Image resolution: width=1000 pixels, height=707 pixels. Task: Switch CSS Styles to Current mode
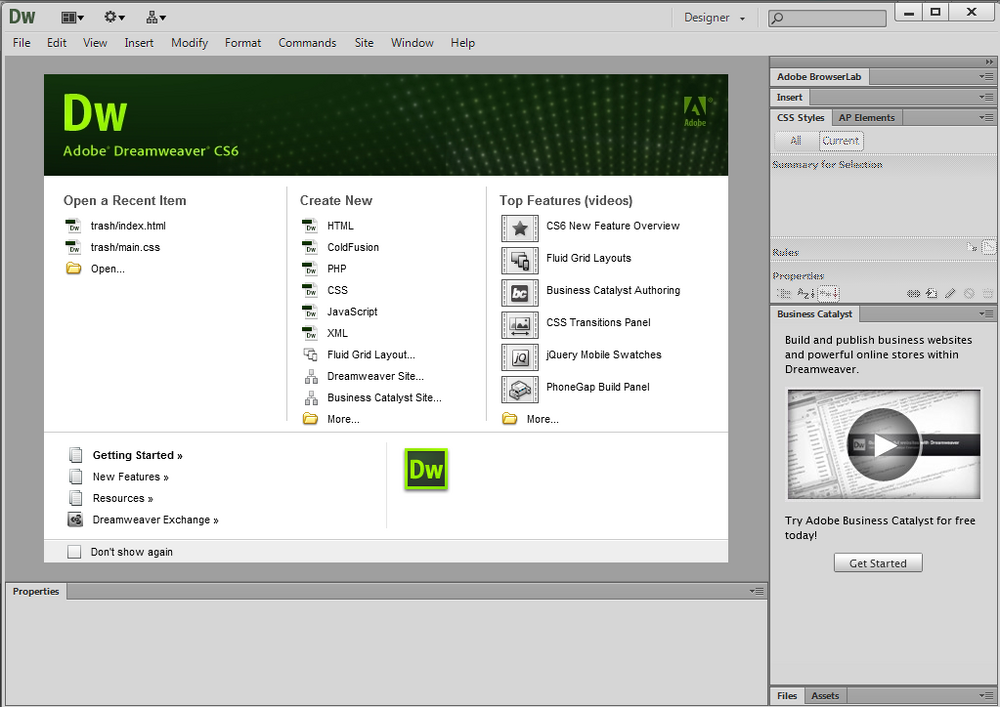(841, 140)
